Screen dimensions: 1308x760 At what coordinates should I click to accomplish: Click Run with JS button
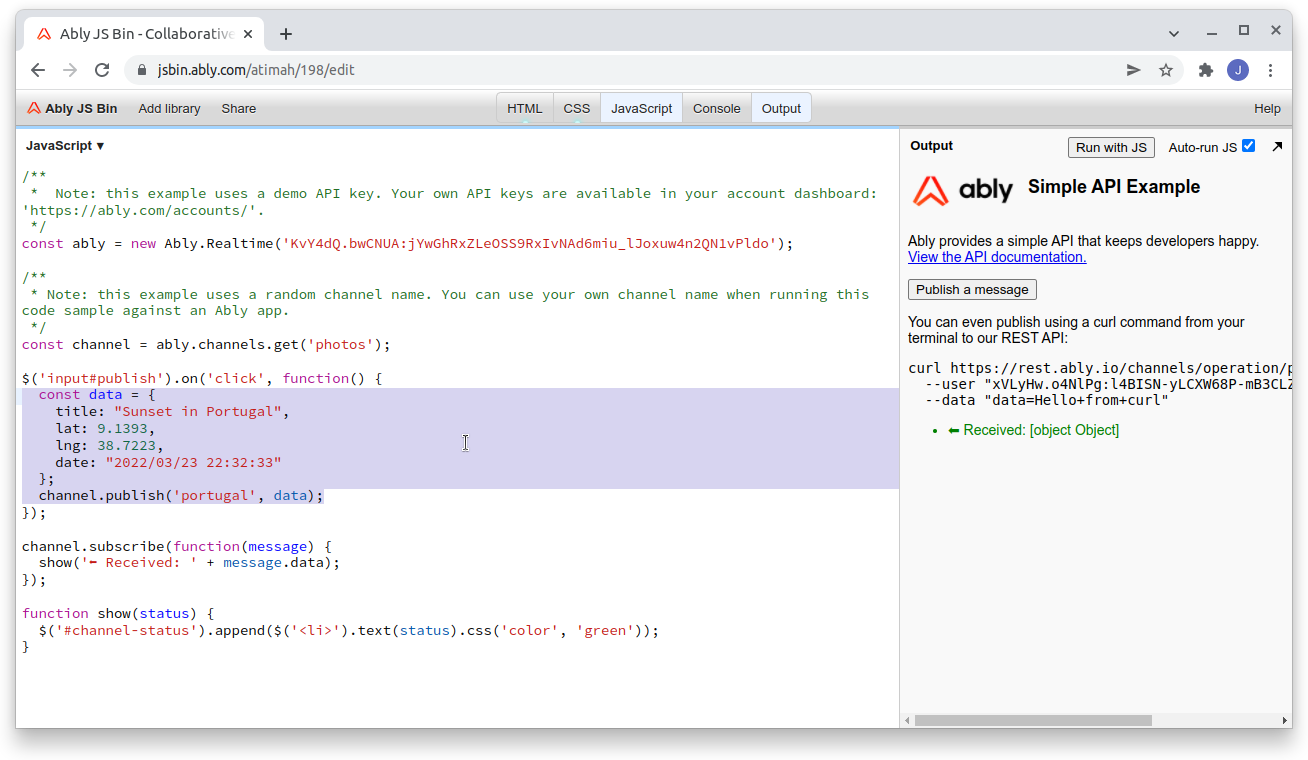point(1111,147)
